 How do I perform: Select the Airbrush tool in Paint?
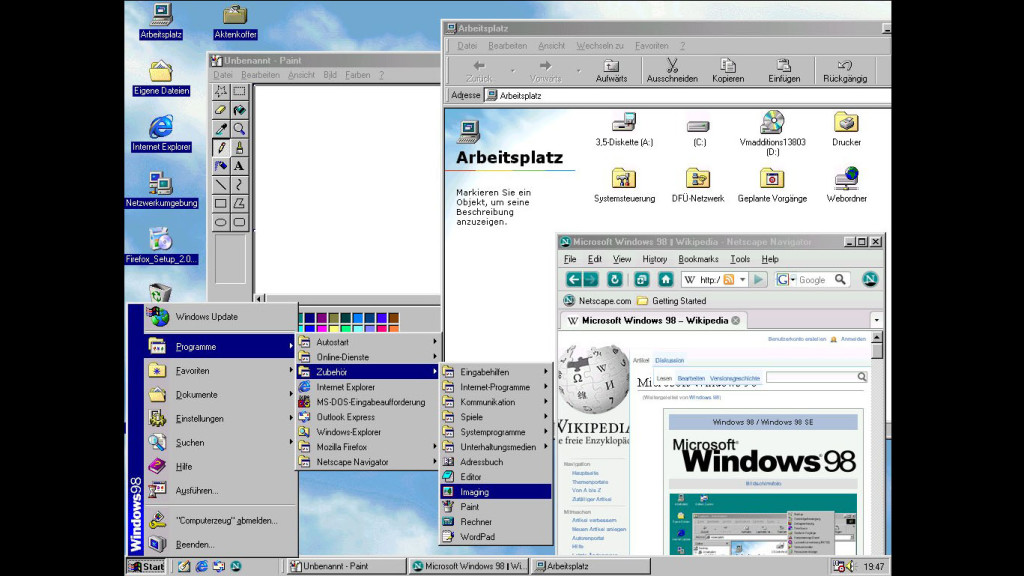(221, 166)
